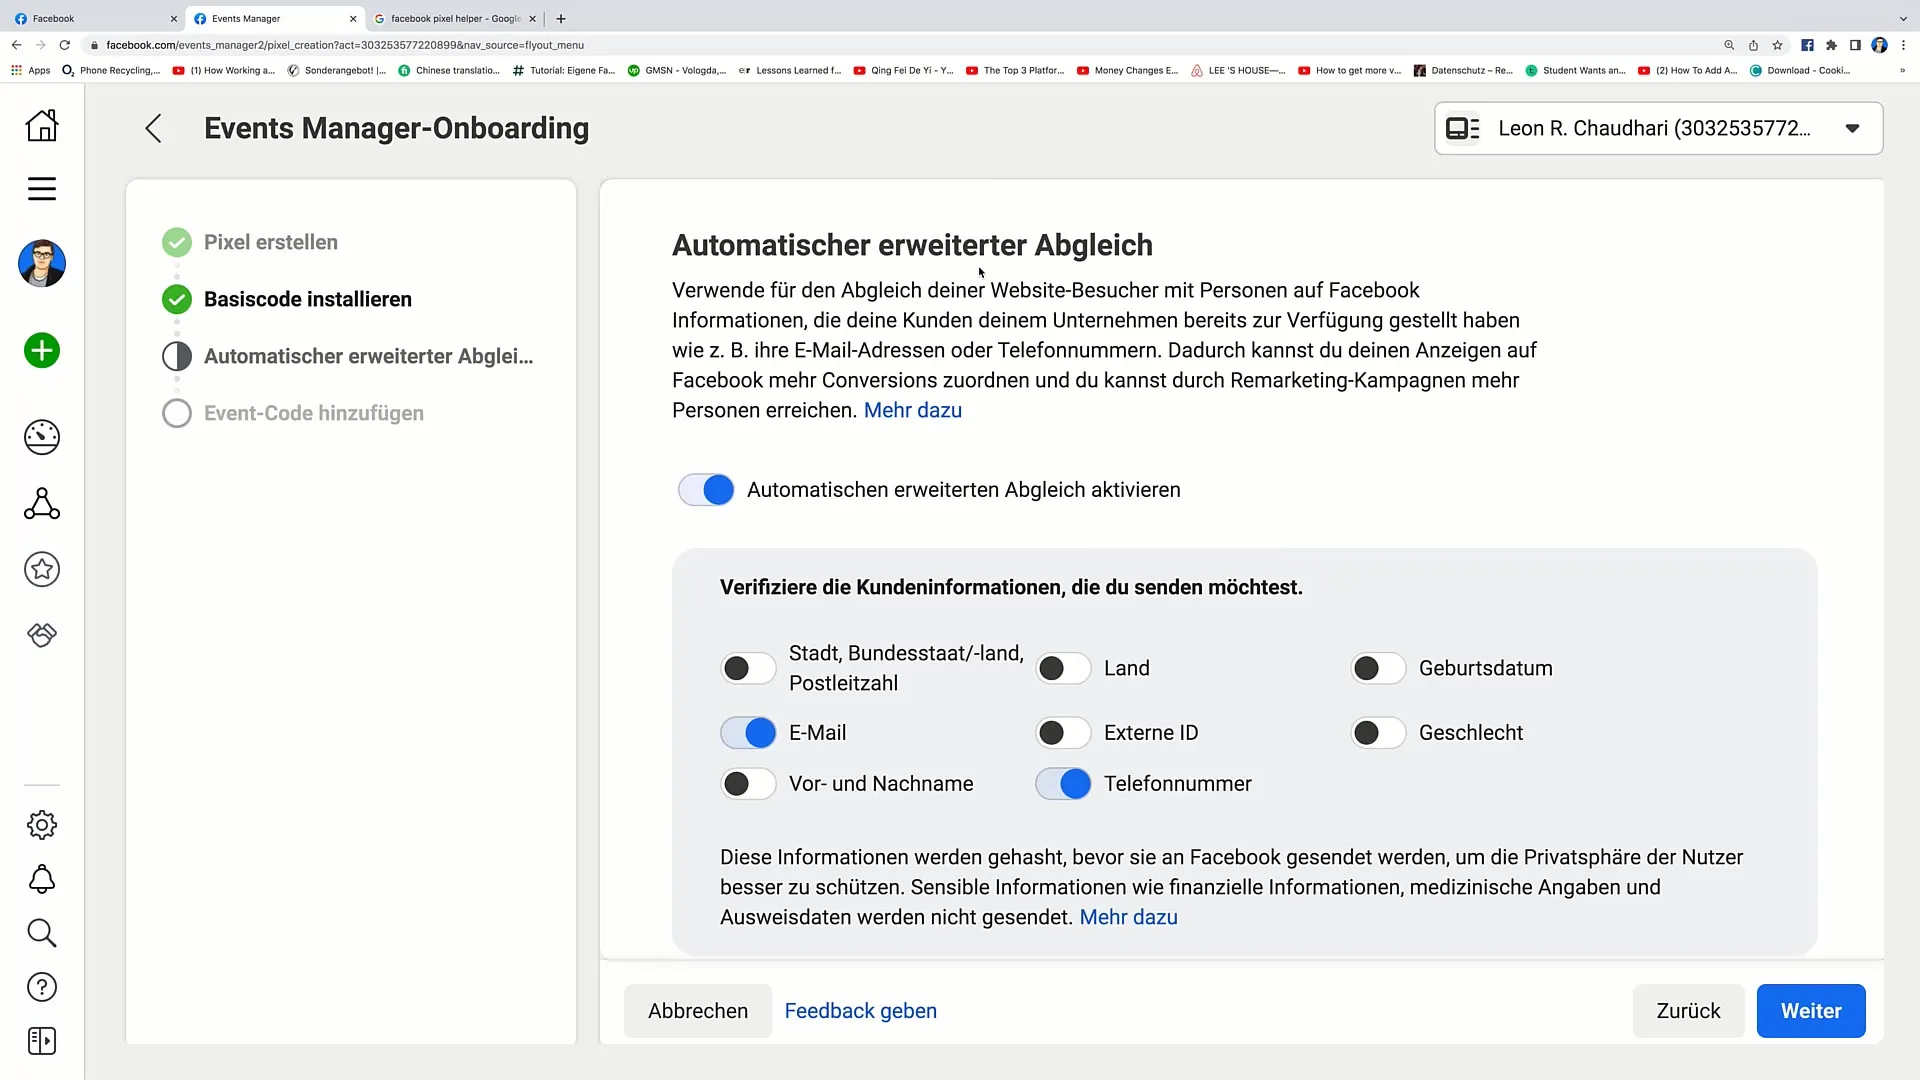The image size is (1920, 1080).
Task: Open the ad account selector dropdown
Action: point(1658,128)
